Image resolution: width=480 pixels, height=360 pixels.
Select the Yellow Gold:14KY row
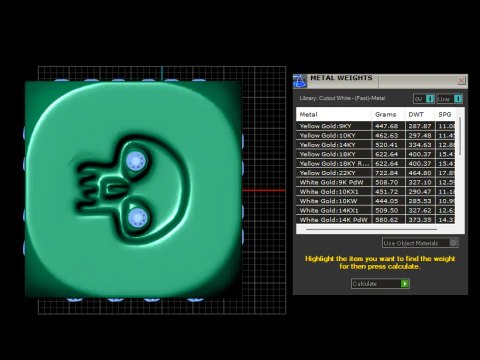[376, 145]
